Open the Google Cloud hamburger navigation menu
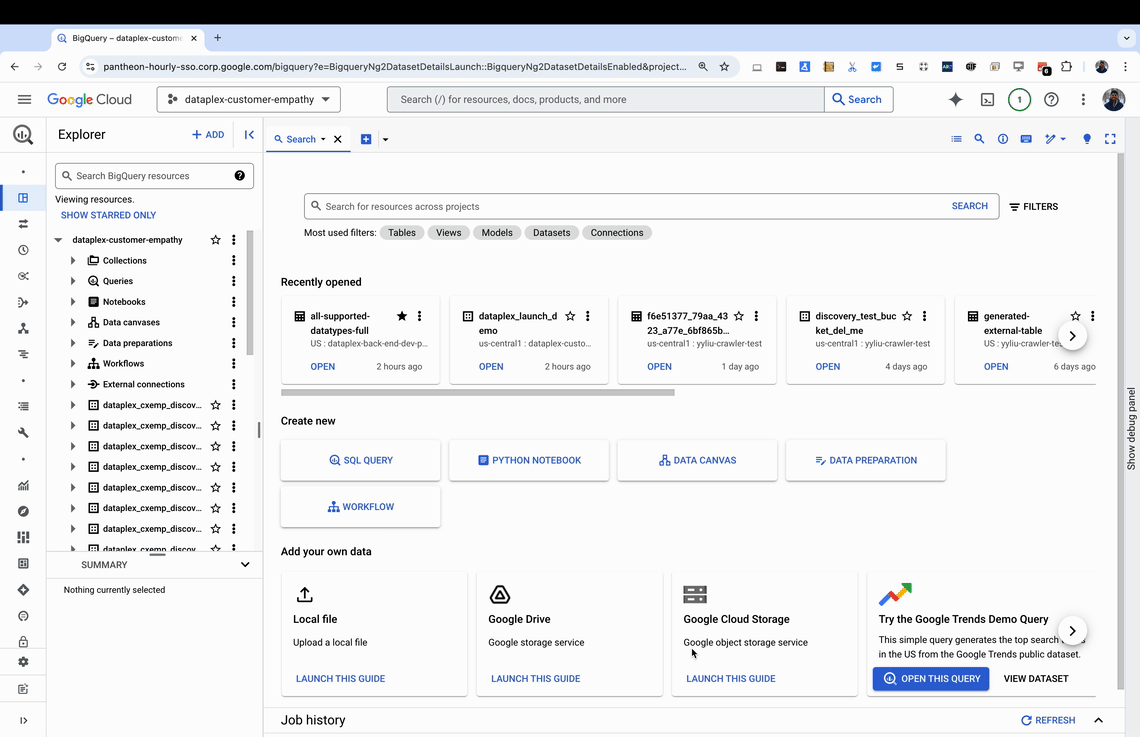The width and height of the screenshot is (1140, 737). pos(24,99)
